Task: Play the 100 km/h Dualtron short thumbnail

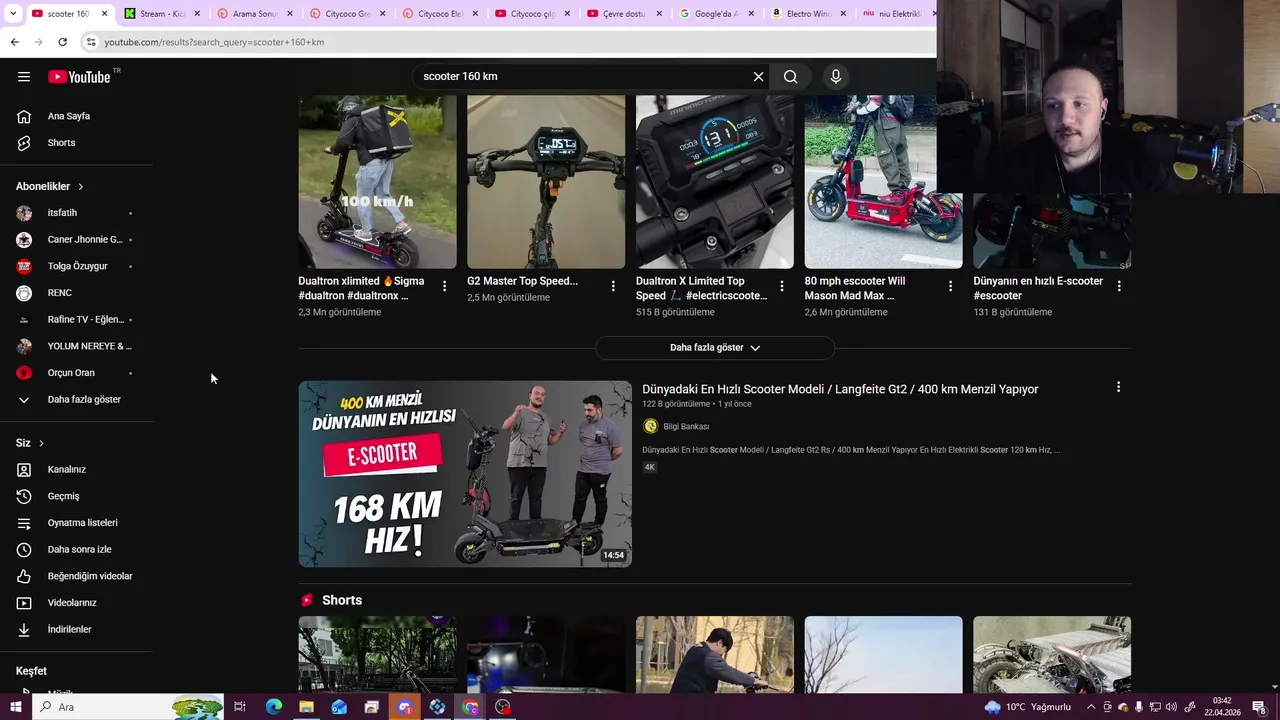Action: (377, 182)
